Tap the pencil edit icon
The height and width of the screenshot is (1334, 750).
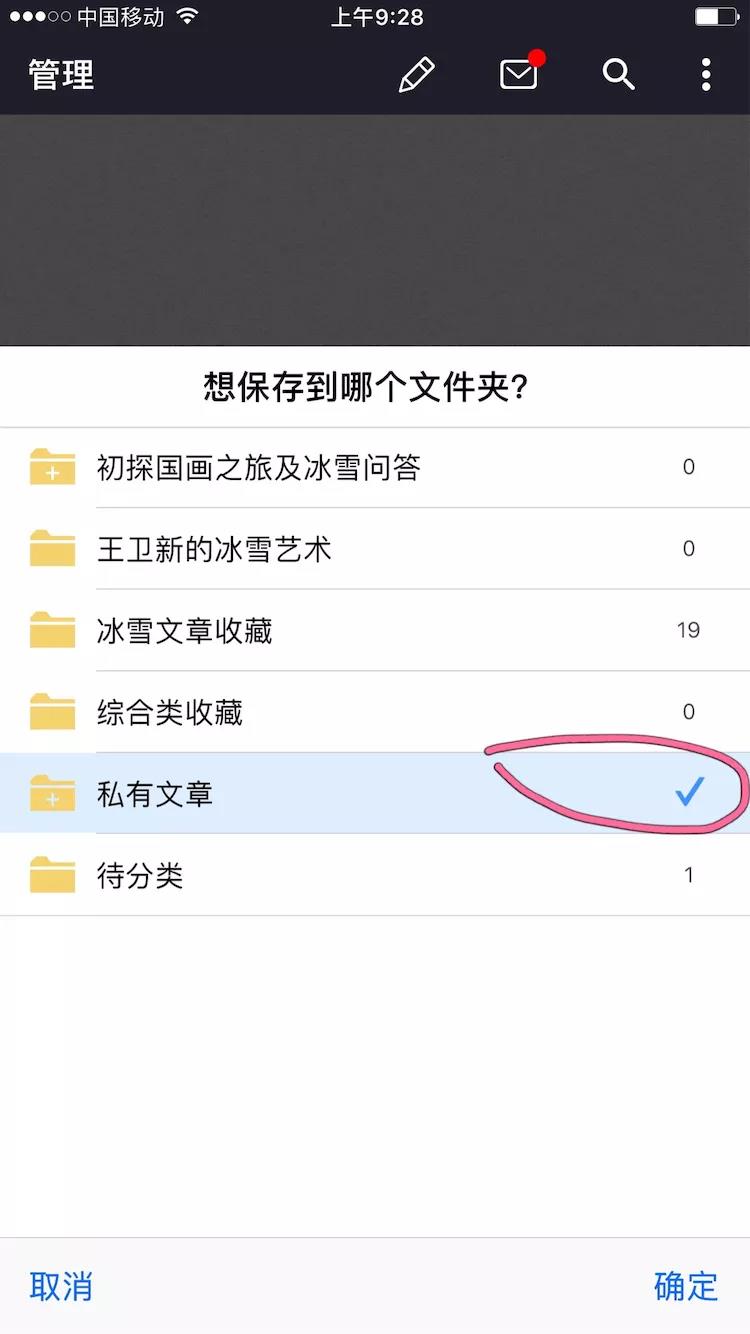pos(416,75)
